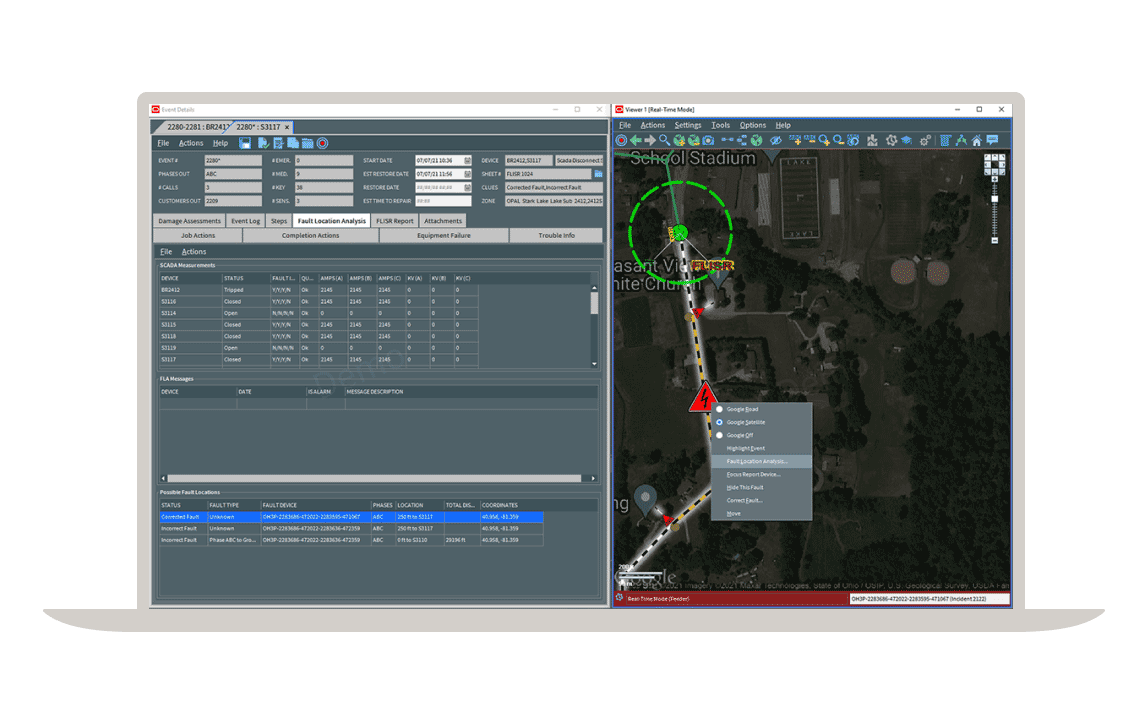Close the 2280* : S3117 tab
The height and width of the screenshot is (724, 1148).
pyautogui.click(x=287, y=127)
